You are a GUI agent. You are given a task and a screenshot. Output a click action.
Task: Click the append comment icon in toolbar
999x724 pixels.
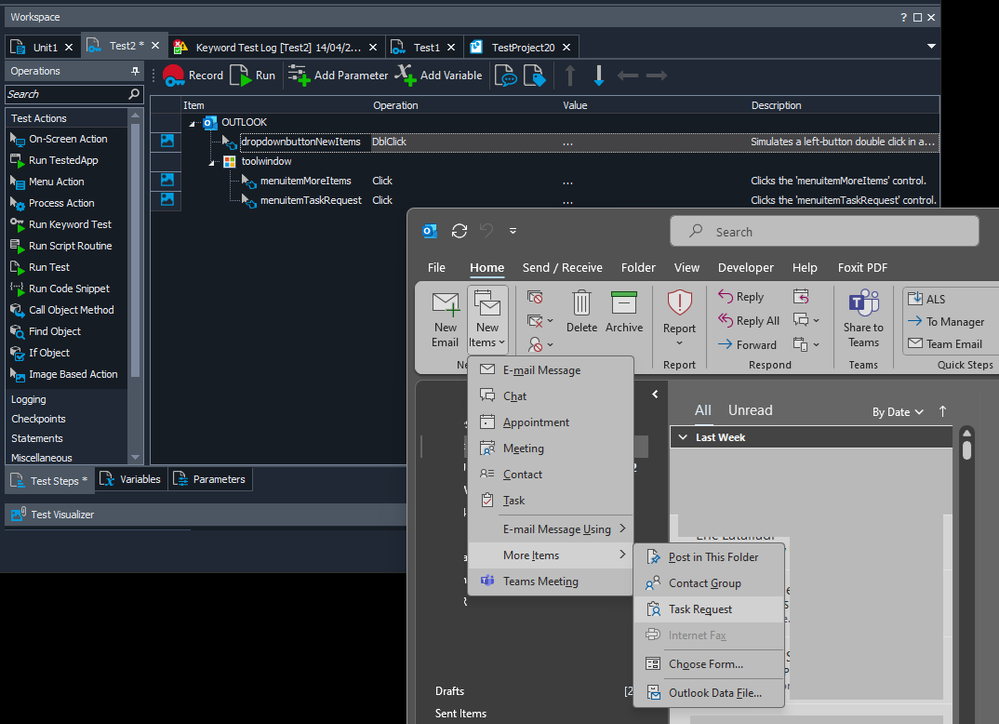pos(506,75)
